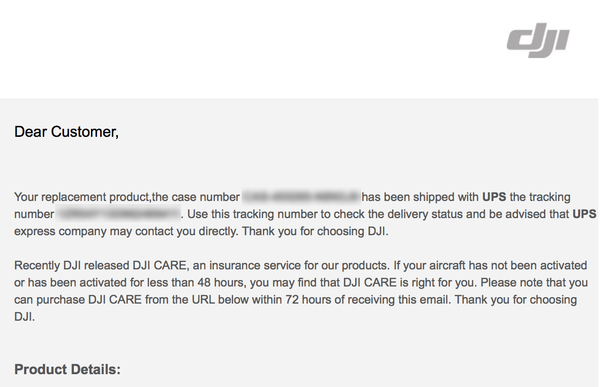Click 'Please note that you' text

tap(534, 282)
